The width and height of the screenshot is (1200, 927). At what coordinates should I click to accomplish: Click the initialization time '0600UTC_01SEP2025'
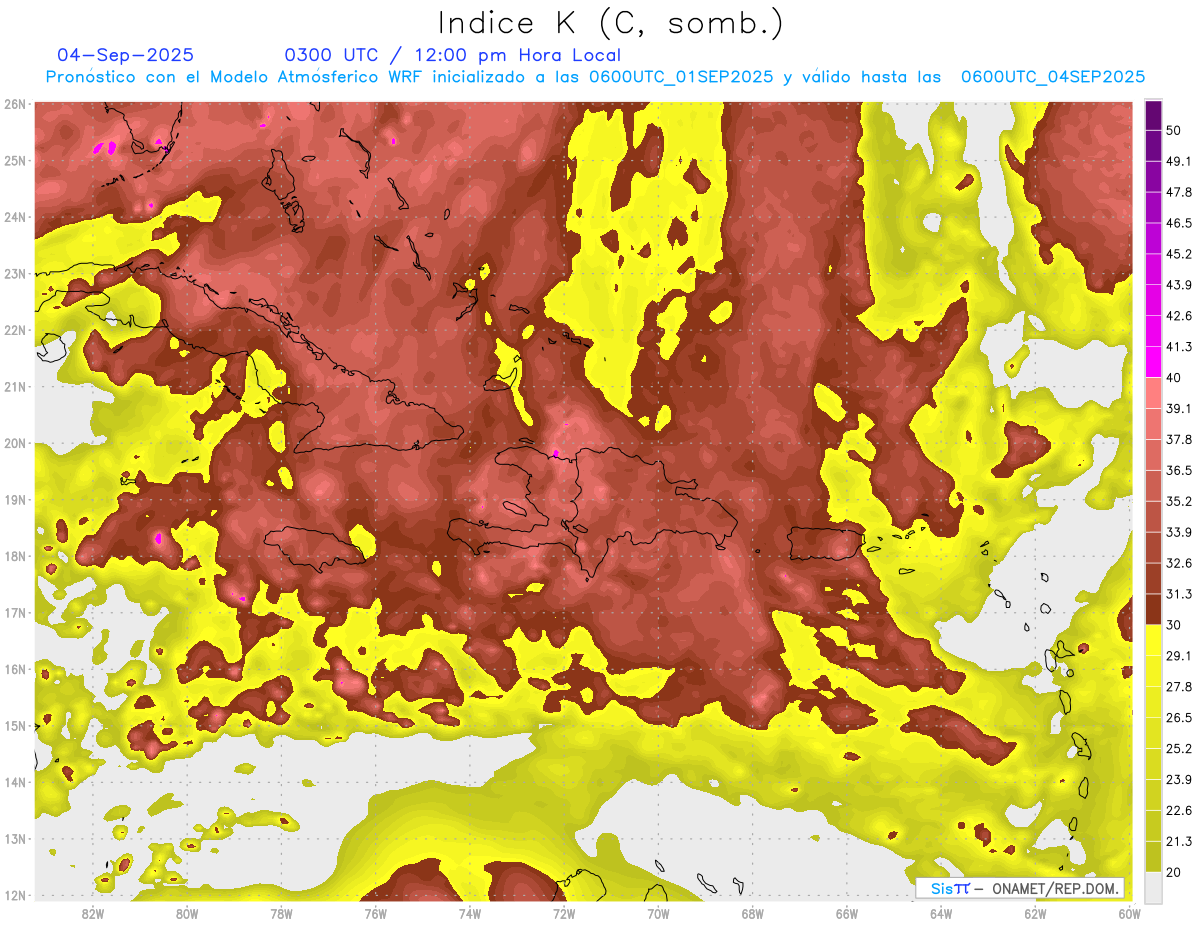[681, 77]
